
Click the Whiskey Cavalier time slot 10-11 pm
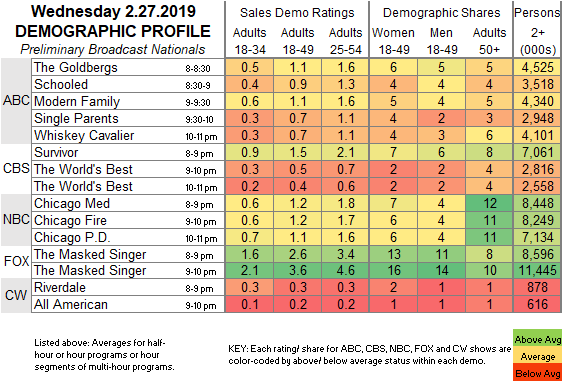coord(201,137)
